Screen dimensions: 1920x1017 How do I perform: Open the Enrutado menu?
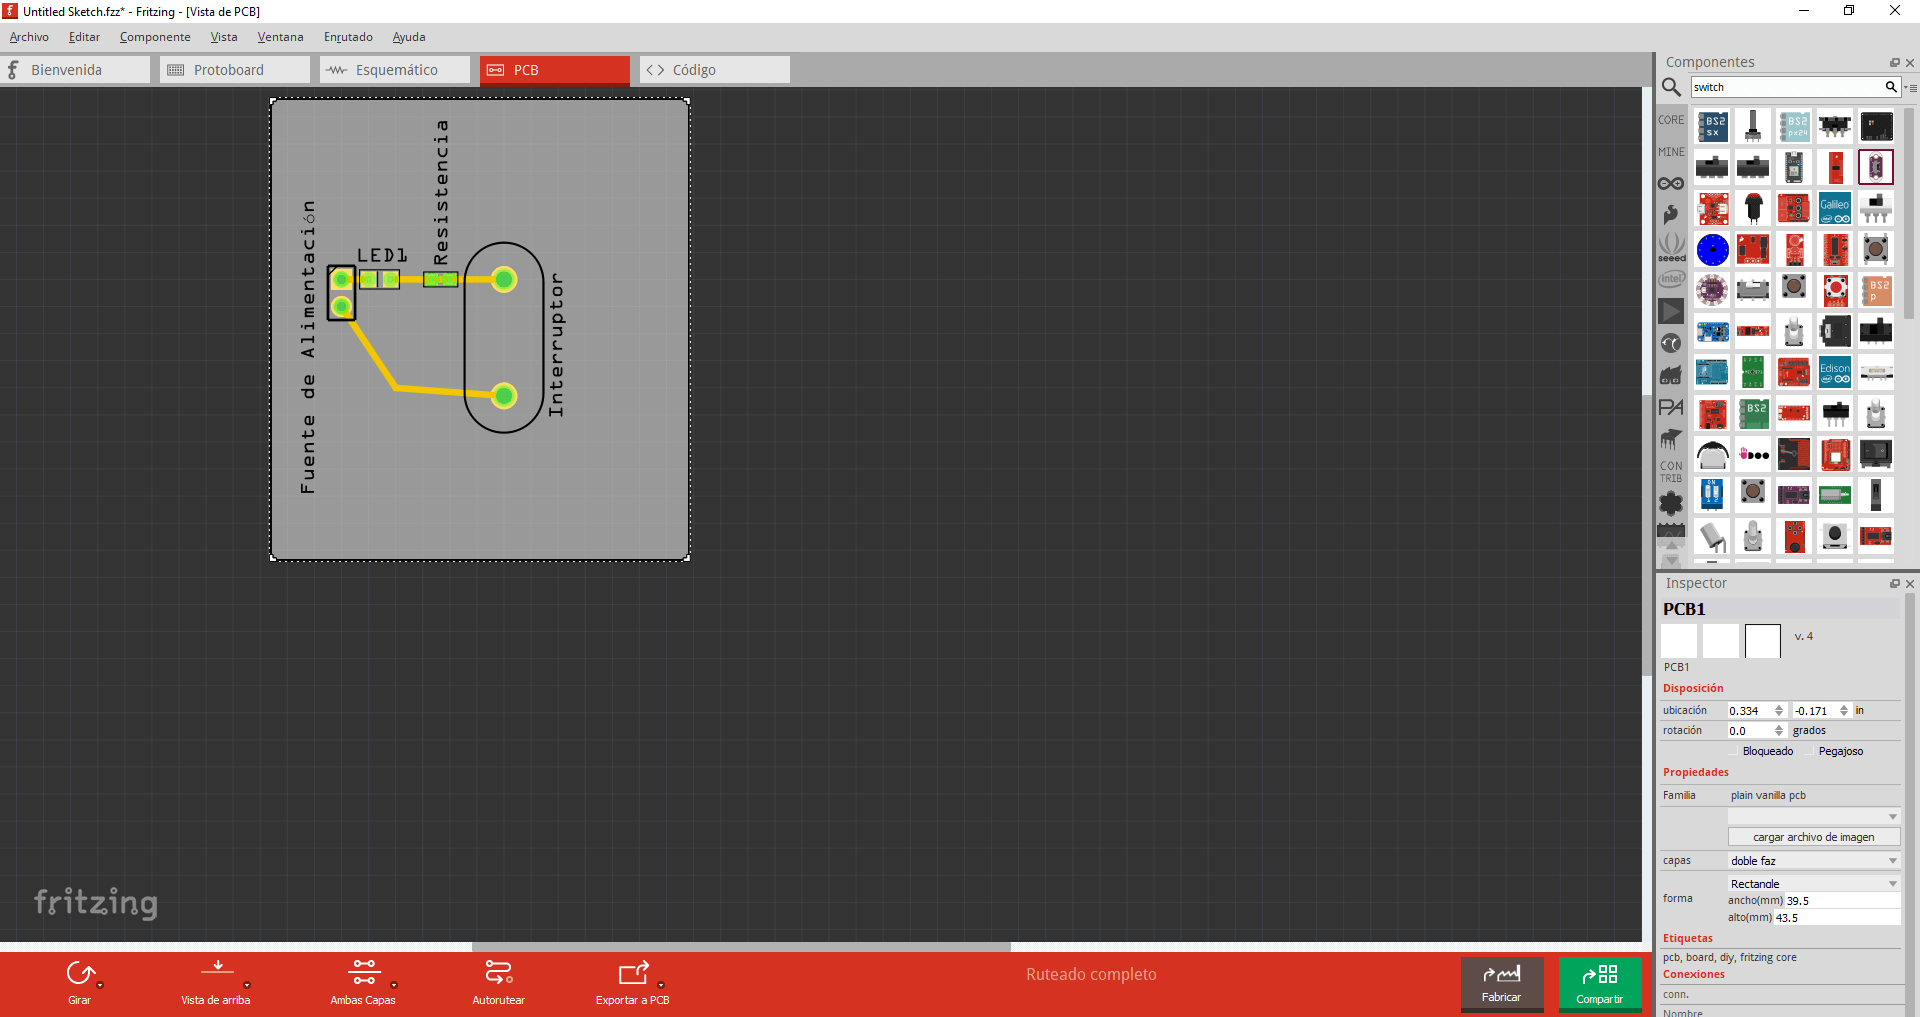coord(348,37)
